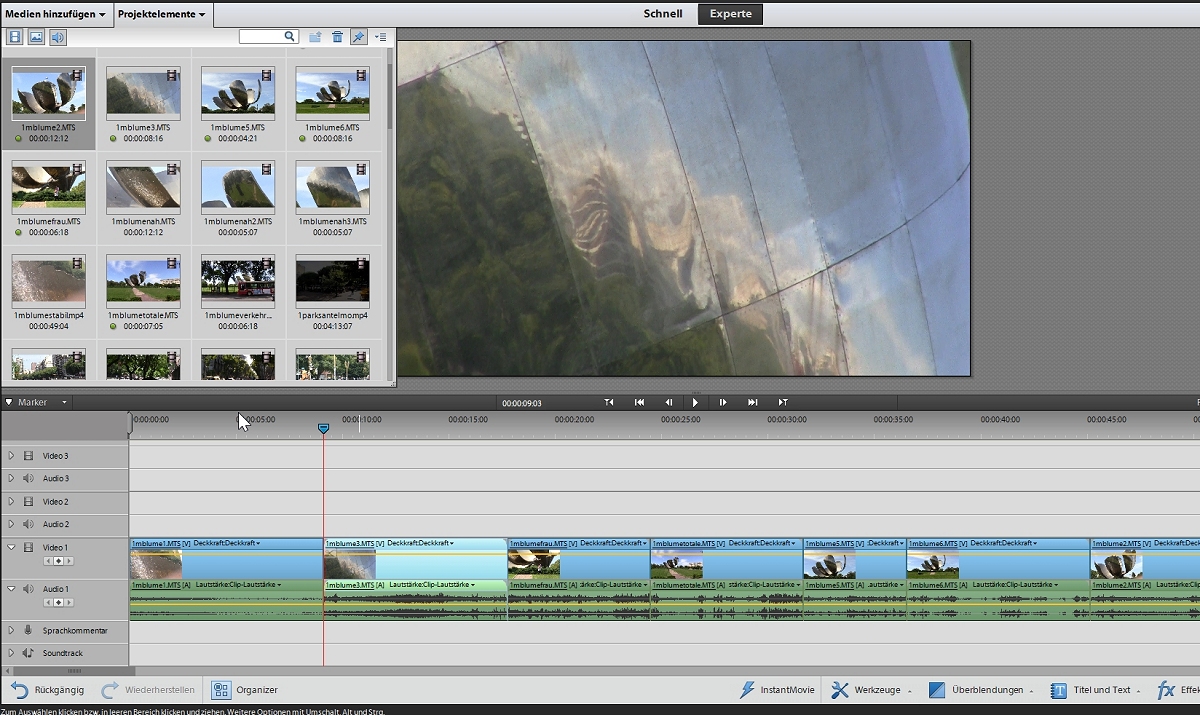Click the 1mblumestabilmp4 file name
This screenshot has height=715, width=1200.
click(49, 315)
